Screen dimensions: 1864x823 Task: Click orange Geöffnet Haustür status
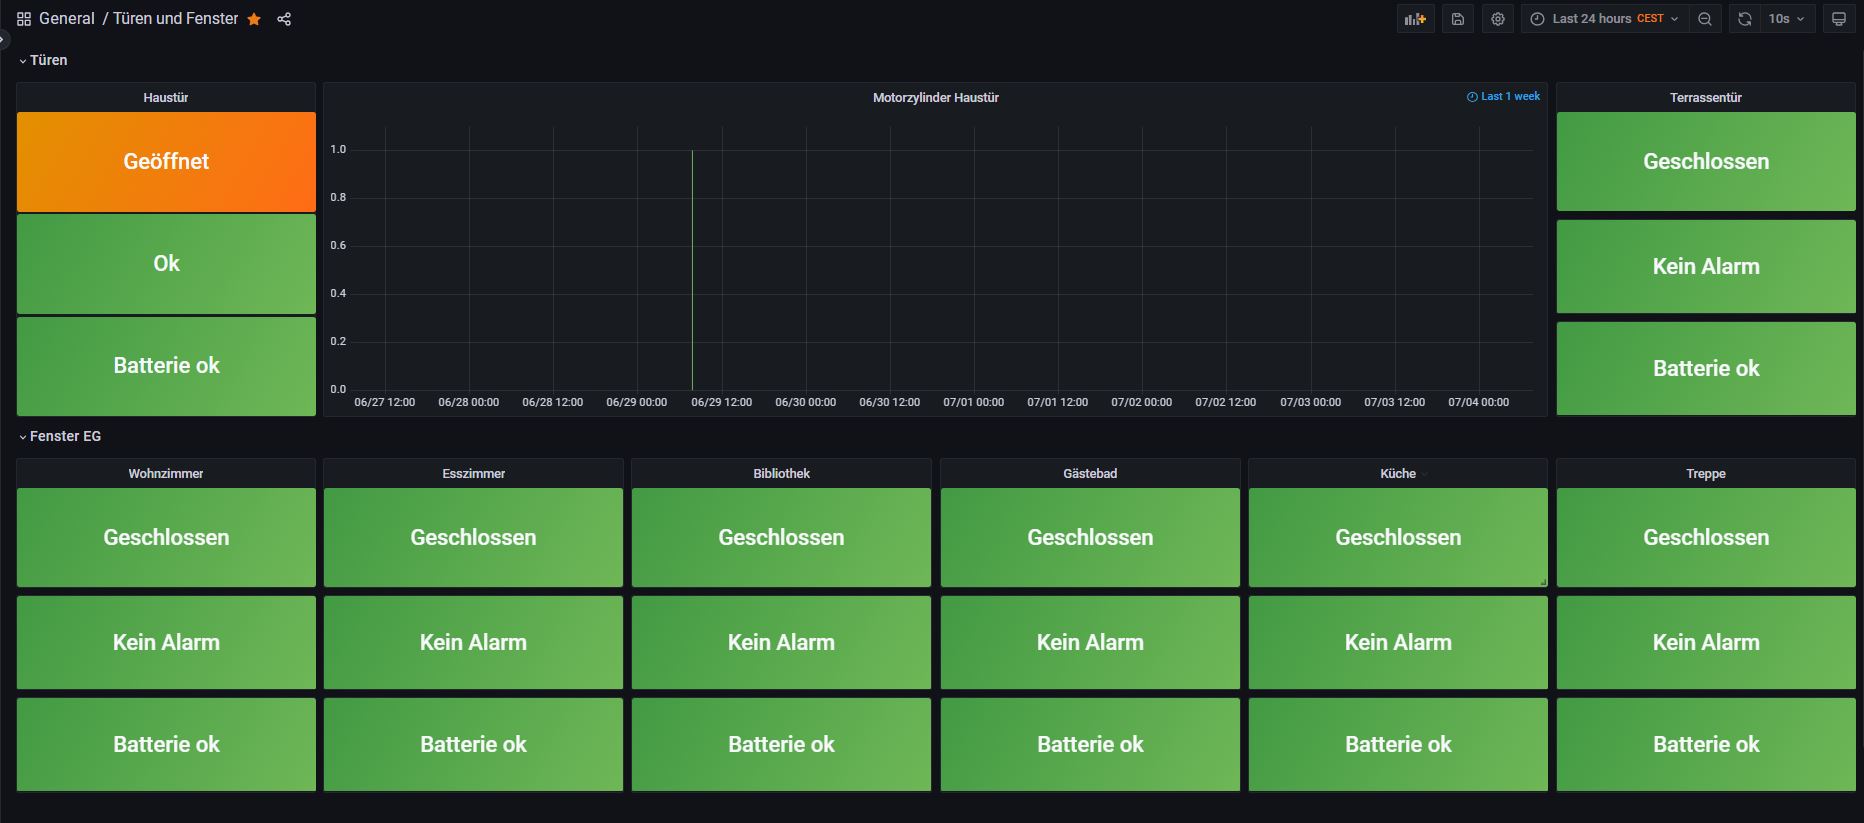click(x=166, y=161)
